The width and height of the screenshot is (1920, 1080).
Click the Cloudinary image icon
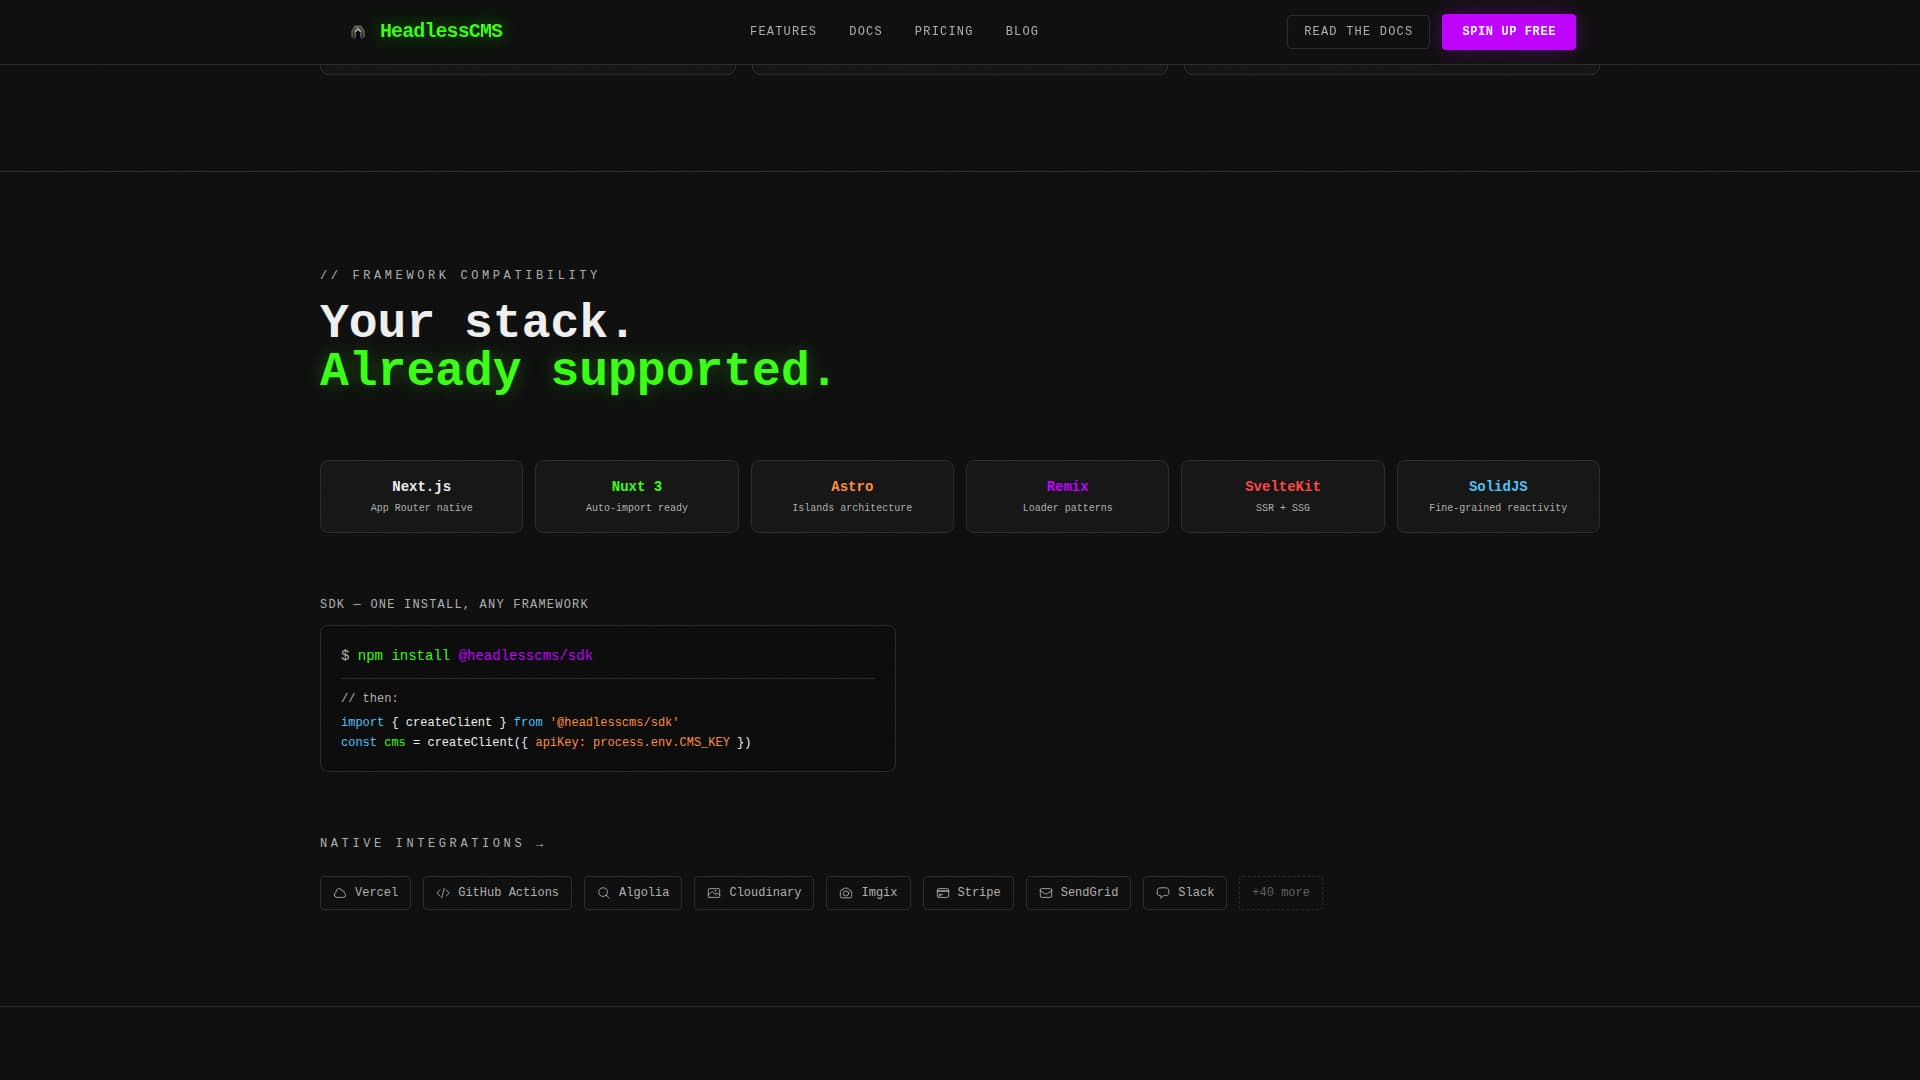pyautogui.click(x=714, y=893)
